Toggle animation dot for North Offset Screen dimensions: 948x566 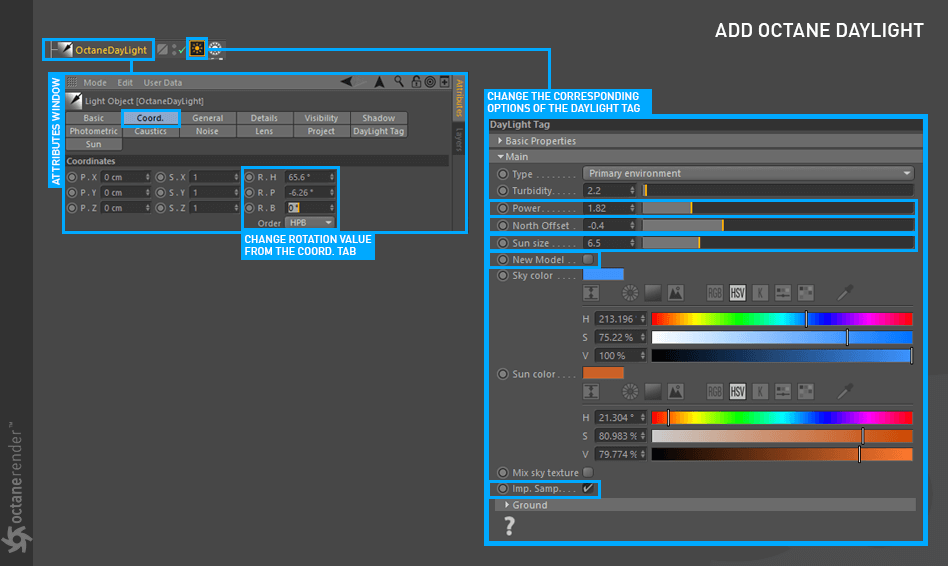tap(502, 226)
